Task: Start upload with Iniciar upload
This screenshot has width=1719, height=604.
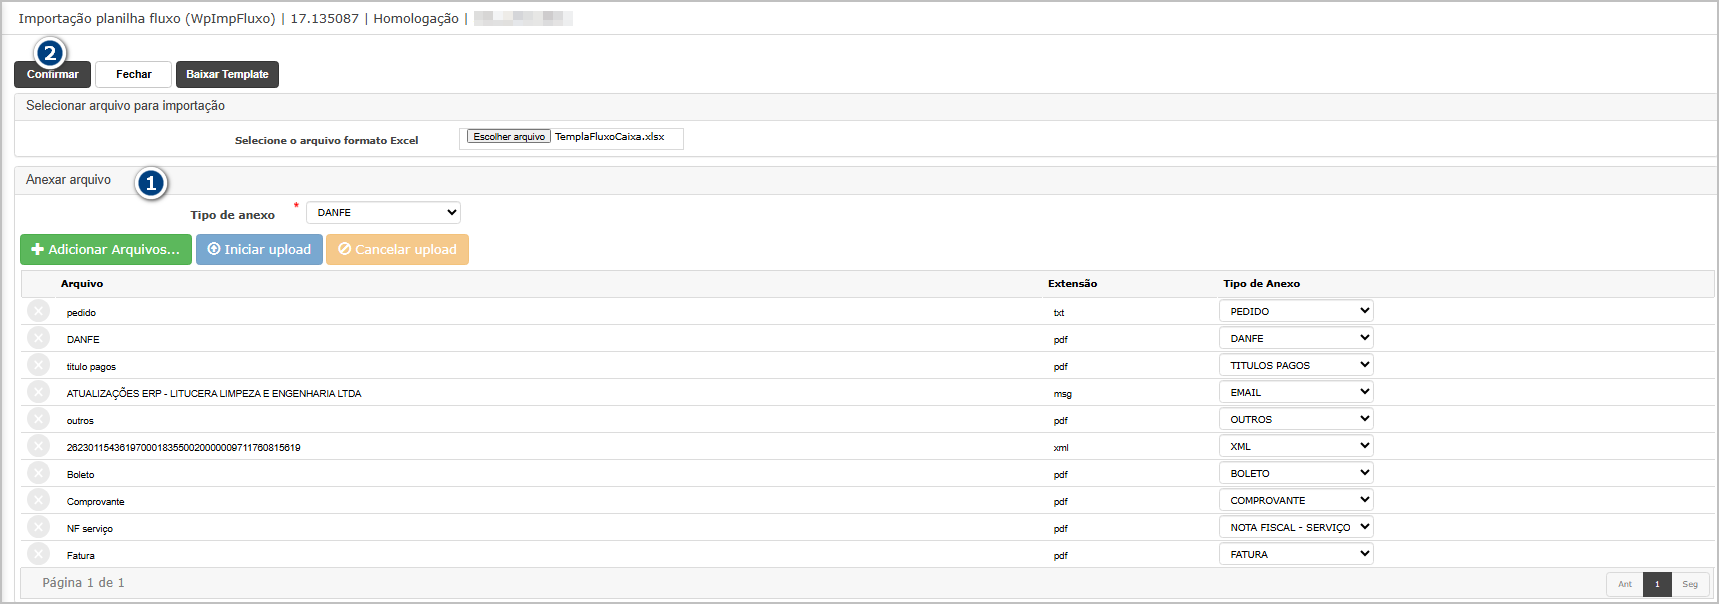Action: [259, 250]
